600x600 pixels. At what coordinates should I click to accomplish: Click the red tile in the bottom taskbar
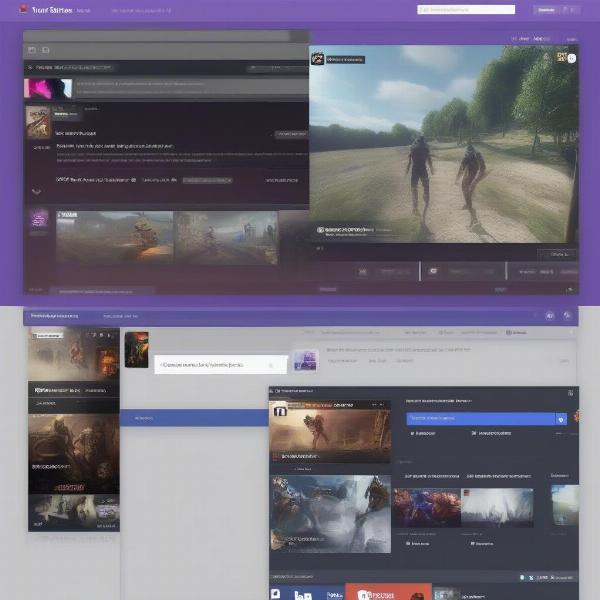pyautogui.click(x=388, y=592)
